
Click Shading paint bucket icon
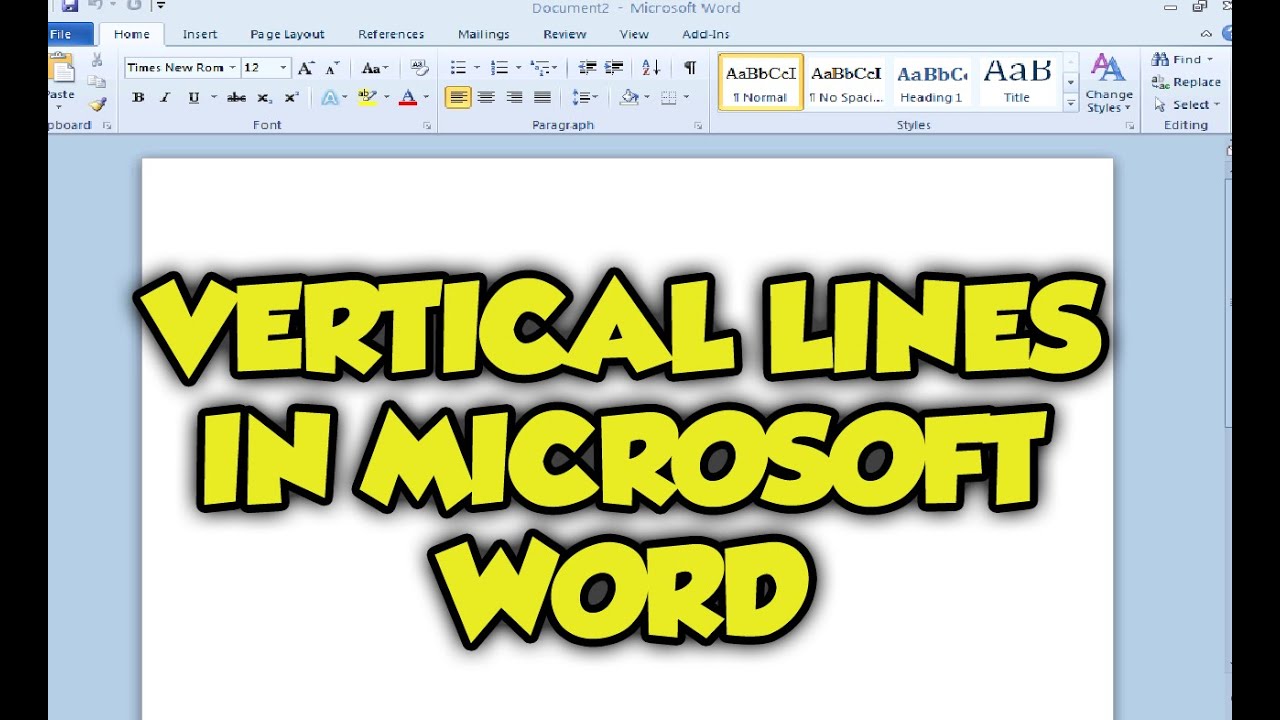(x=628, y=97)
